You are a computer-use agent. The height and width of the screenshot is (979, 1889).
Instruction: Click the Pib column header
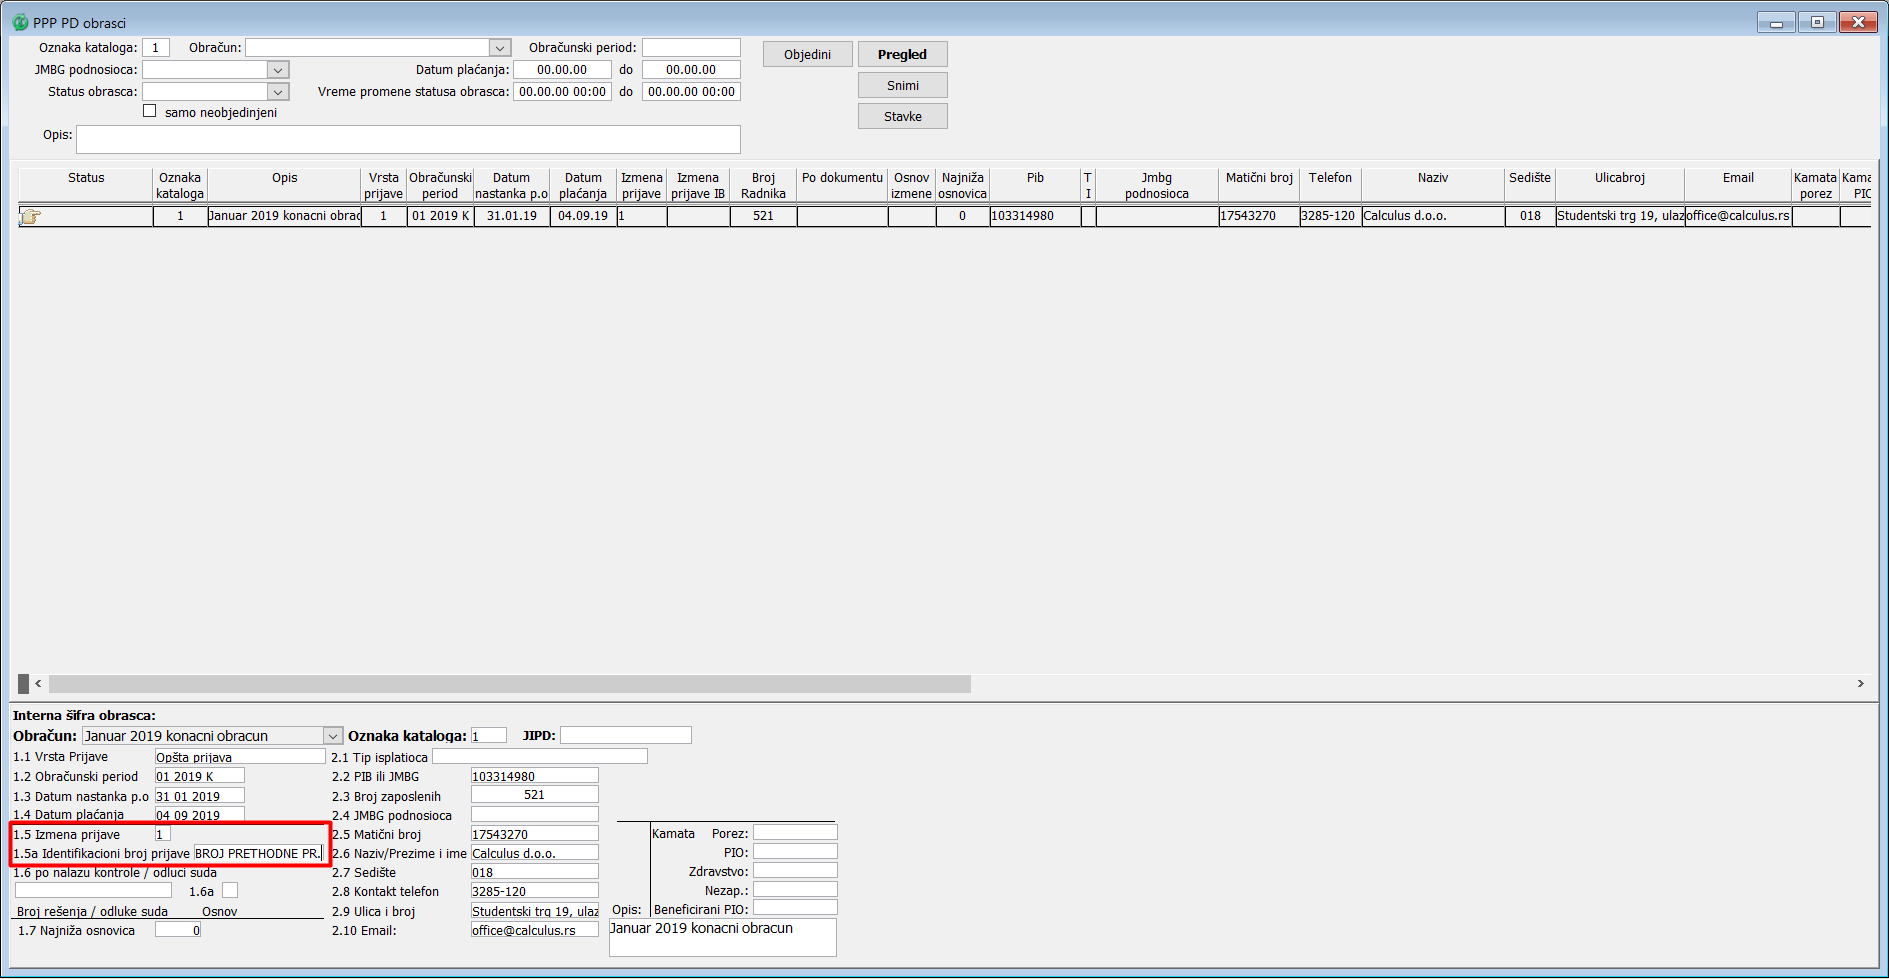1035,185
